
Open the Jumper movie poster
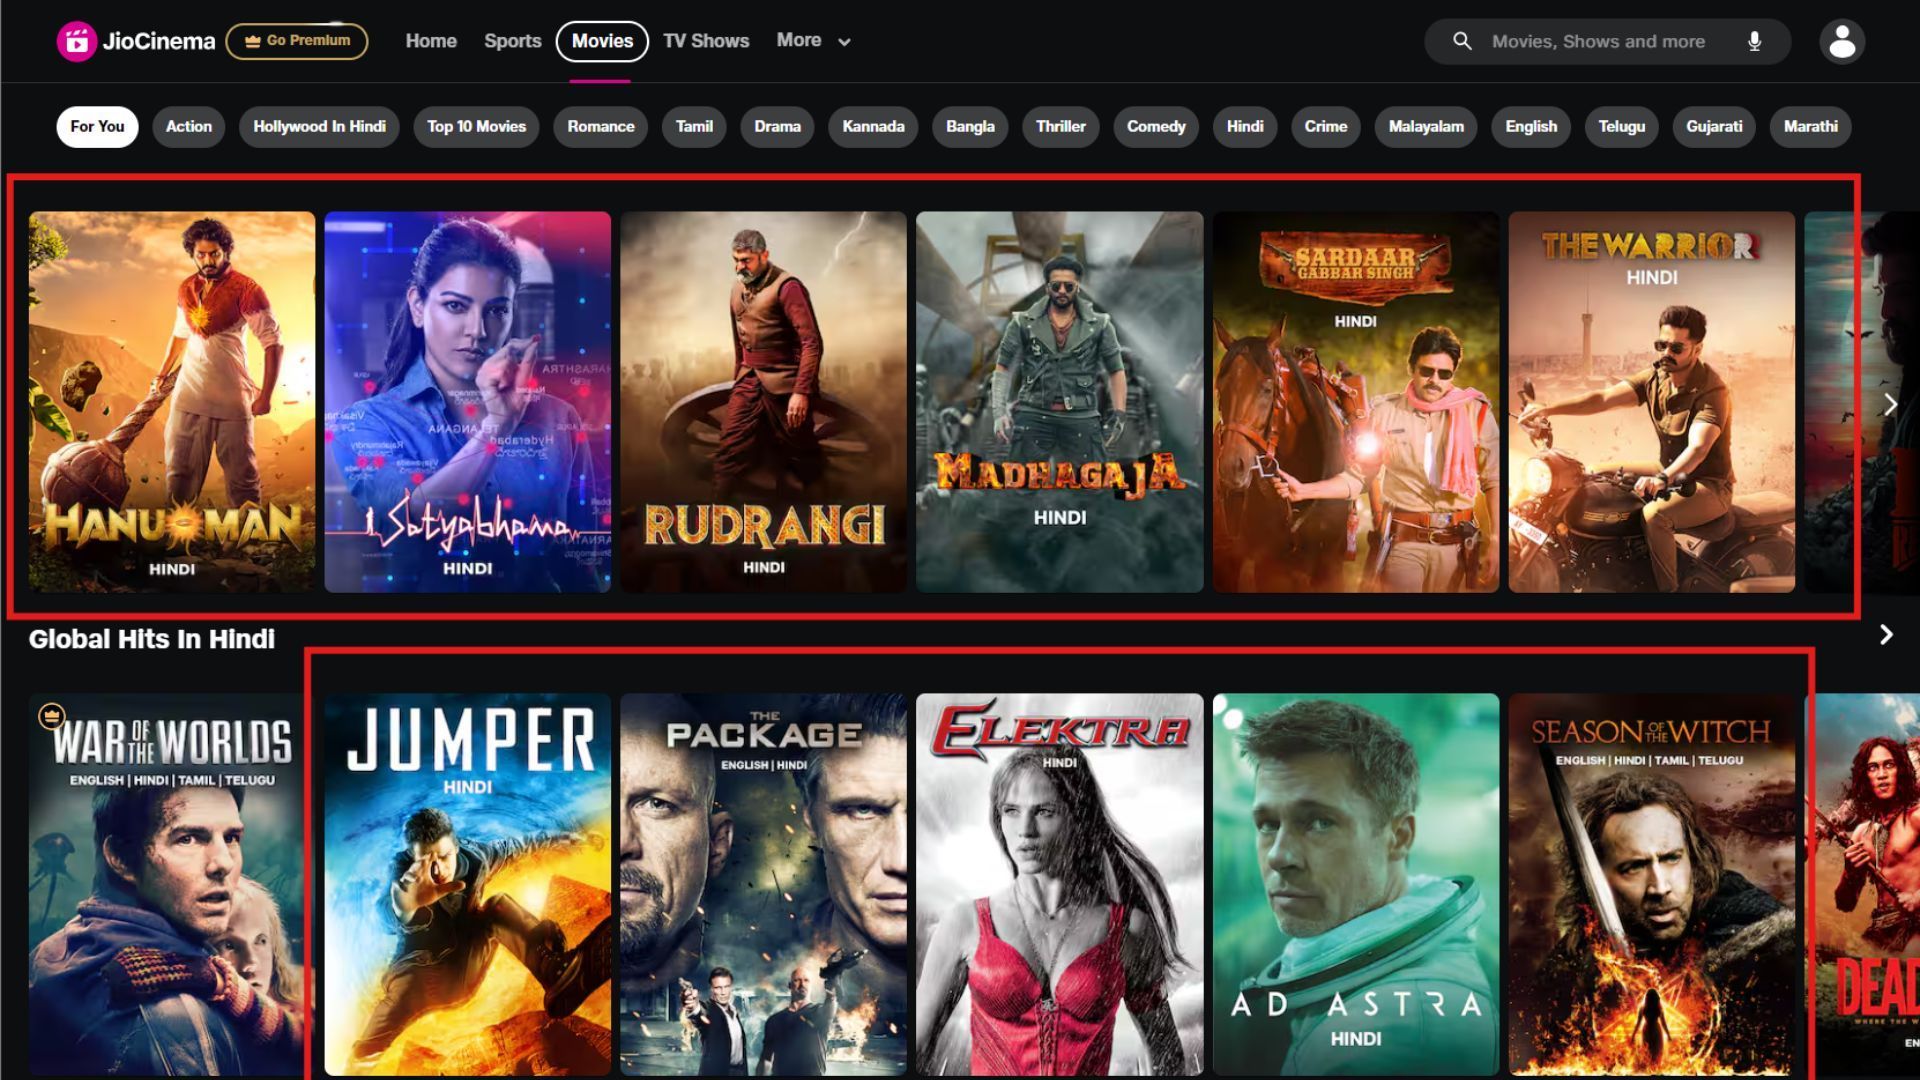click(x=467, y=885)
